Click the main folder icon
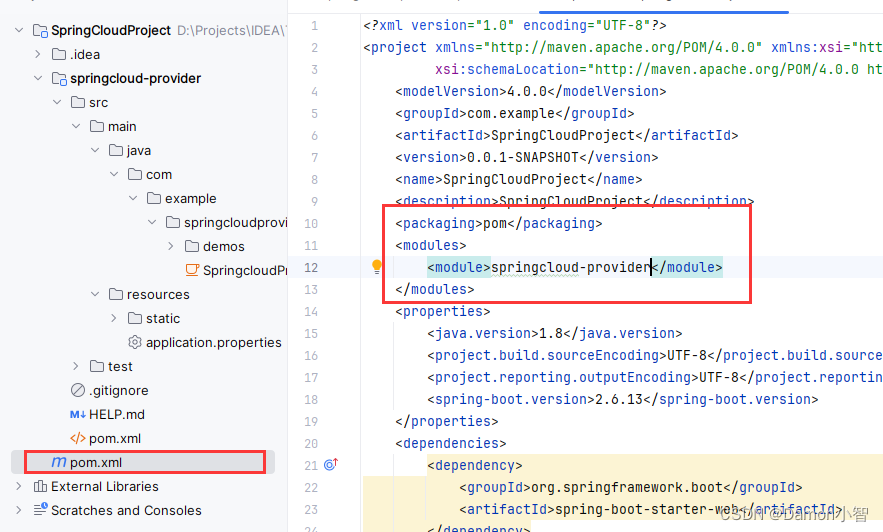 [x=97, y=126]
